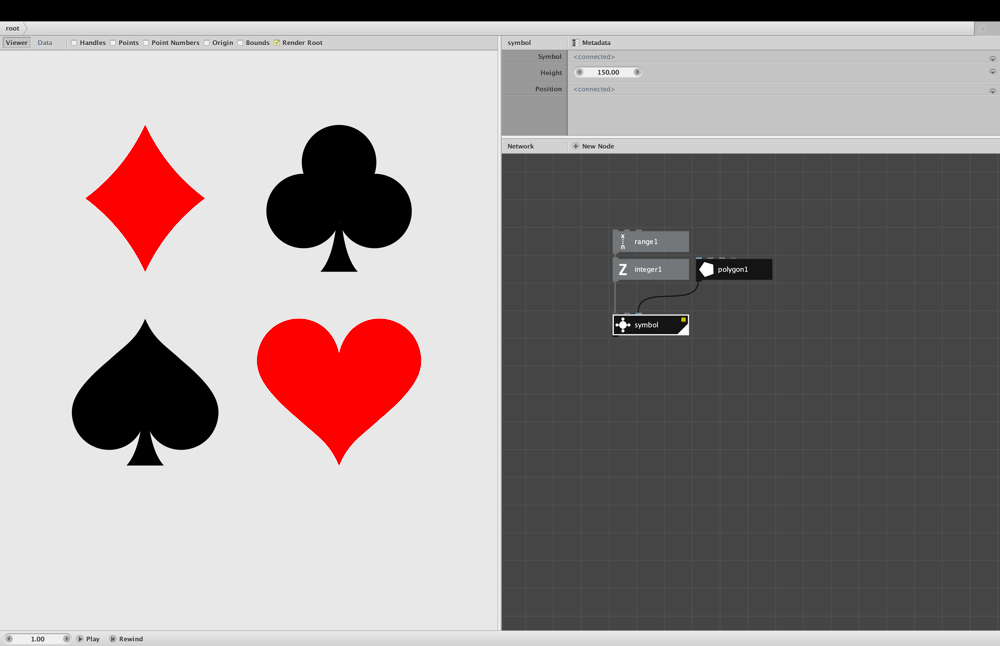
Task: Click the yellow marker on symbol node
Action: tap(683, 319)
